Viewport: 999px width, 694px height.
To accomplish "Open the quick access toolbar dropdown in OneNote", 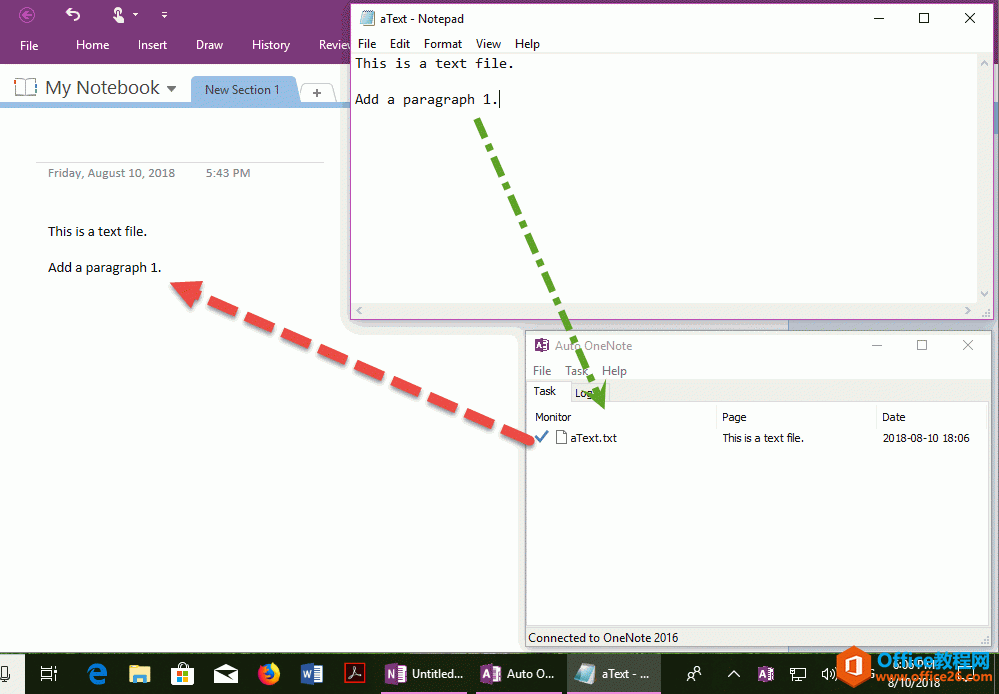I will [163, 14].
